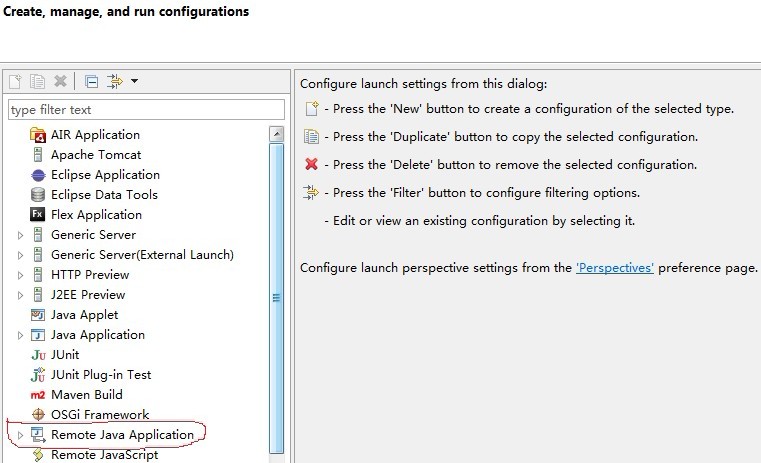Select the JUnit Plug-in Test entry
Image resolution: width=761 pixels, height=463 pixels.
coord(100,375)
